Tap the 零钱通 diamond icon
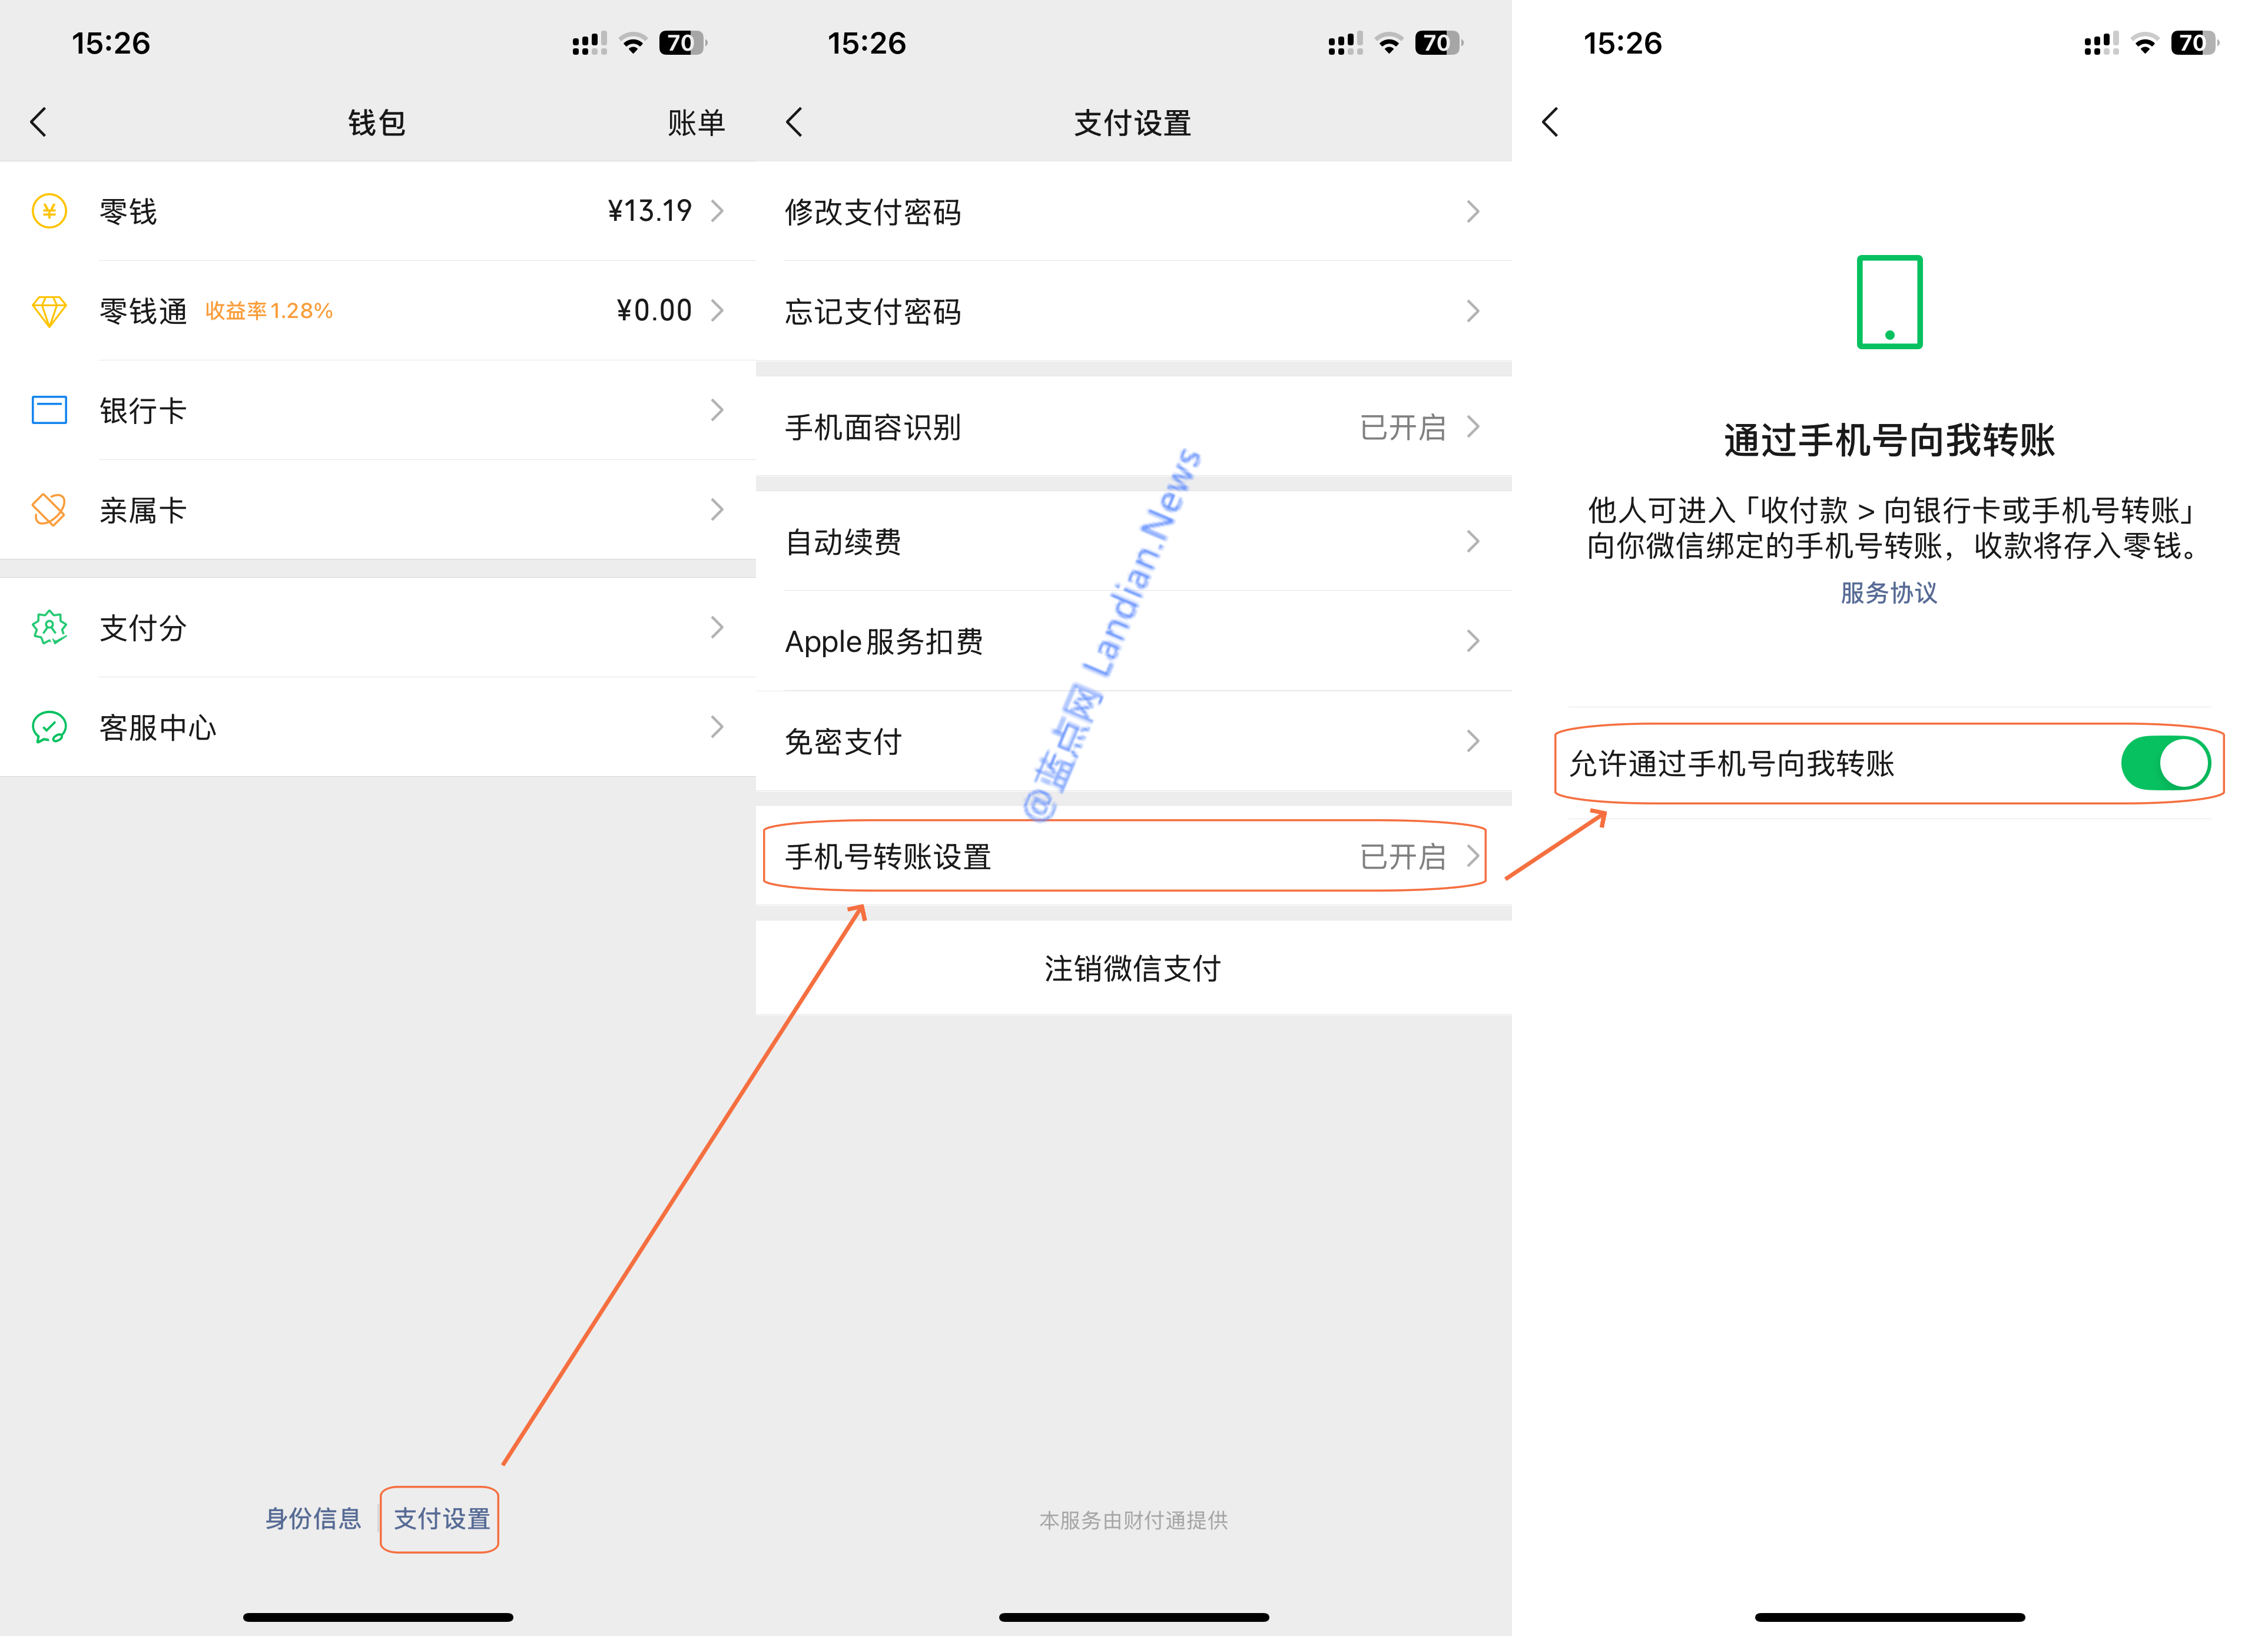This screenshot has height=1636, width=2268. tap(49, 311)
